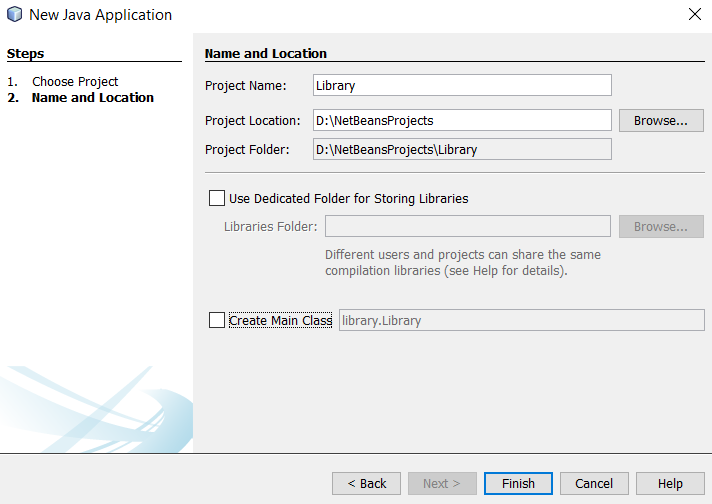
Task: Click the NetBeans cube icon in title bar
Action: (15, 15)
